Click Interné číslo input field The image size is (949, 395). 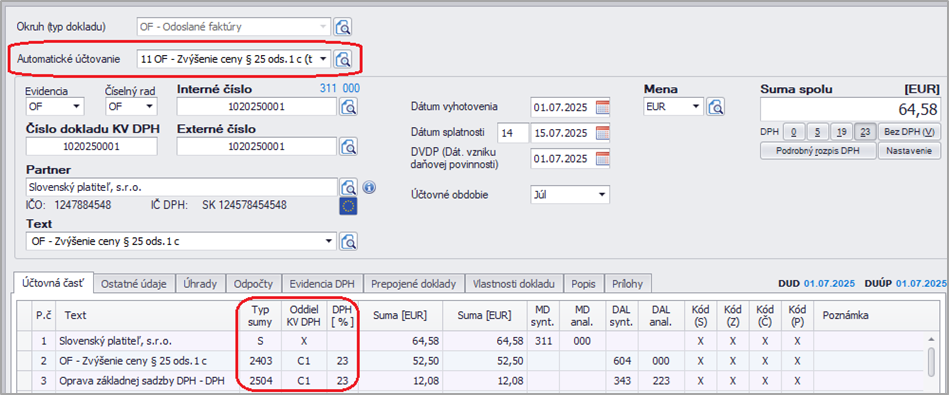(257, 107)
